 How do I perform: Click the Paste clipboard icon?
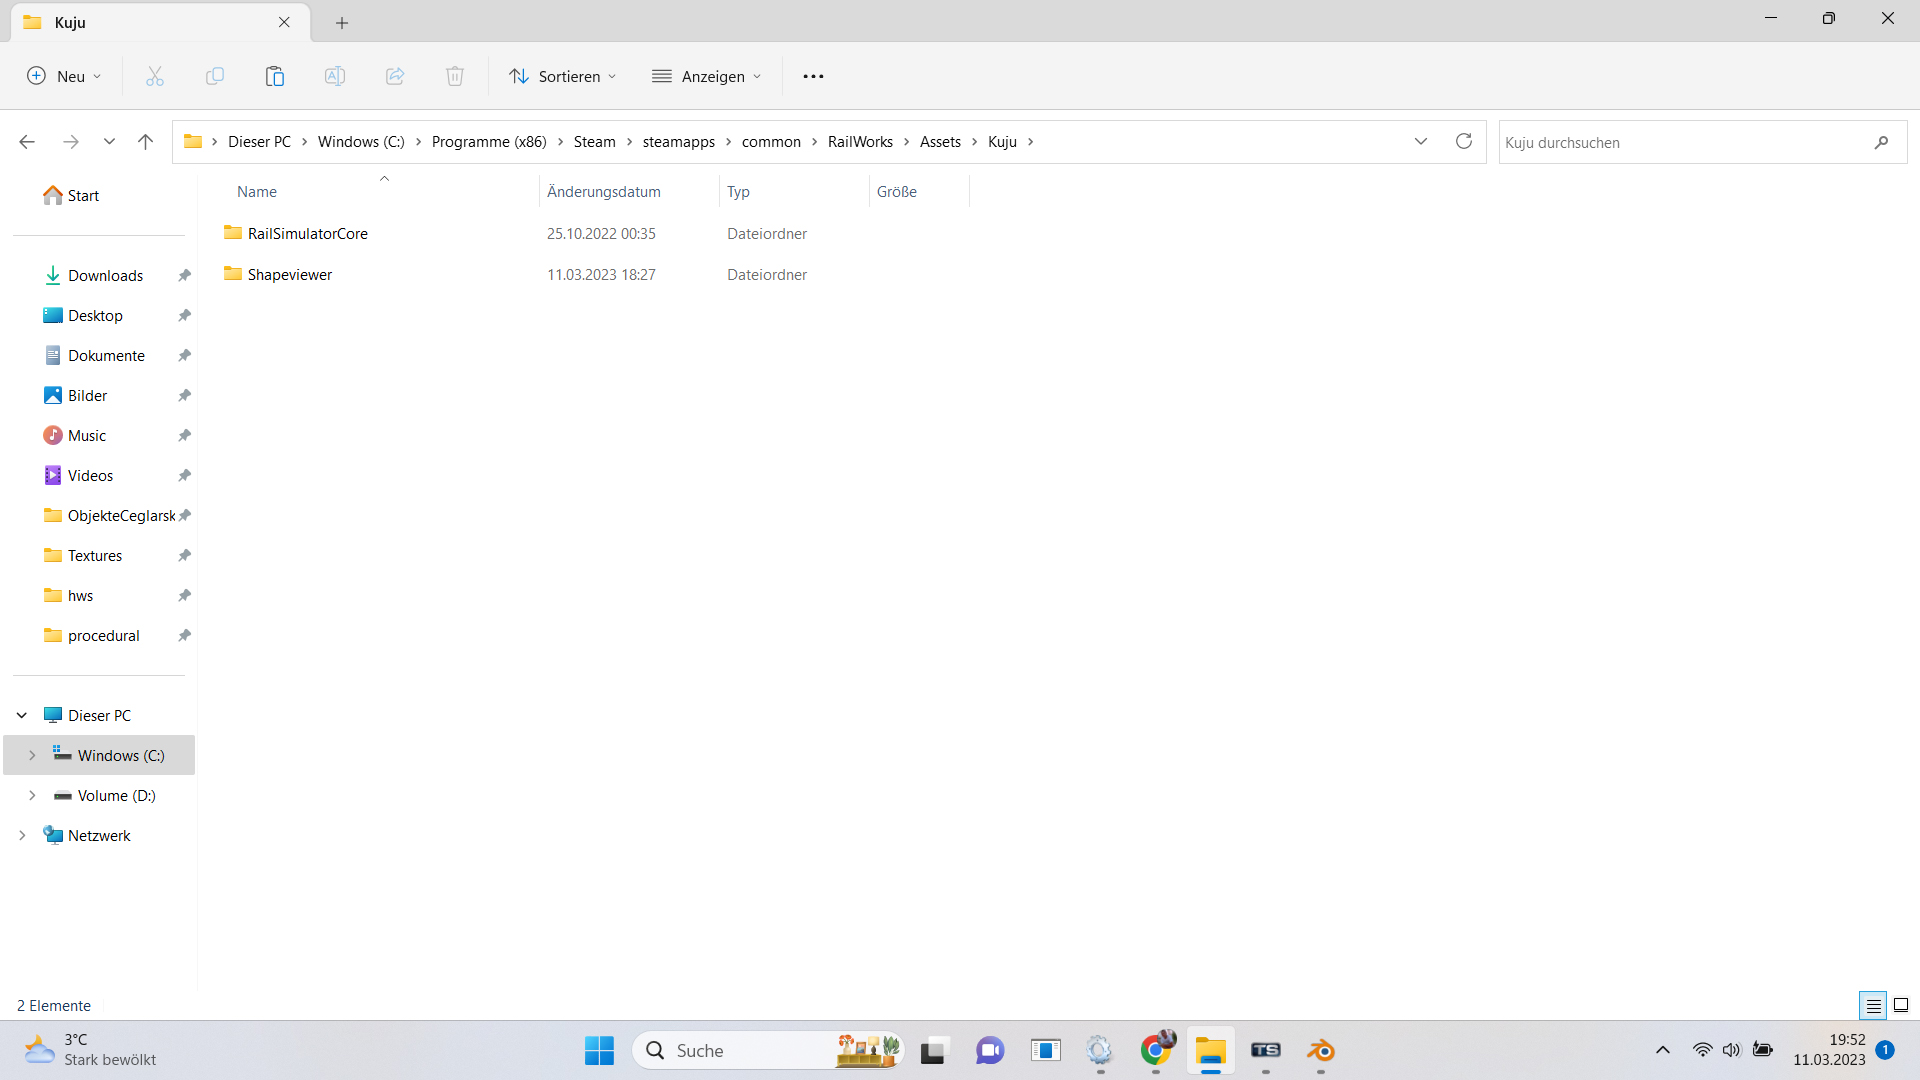pos(275,76)
